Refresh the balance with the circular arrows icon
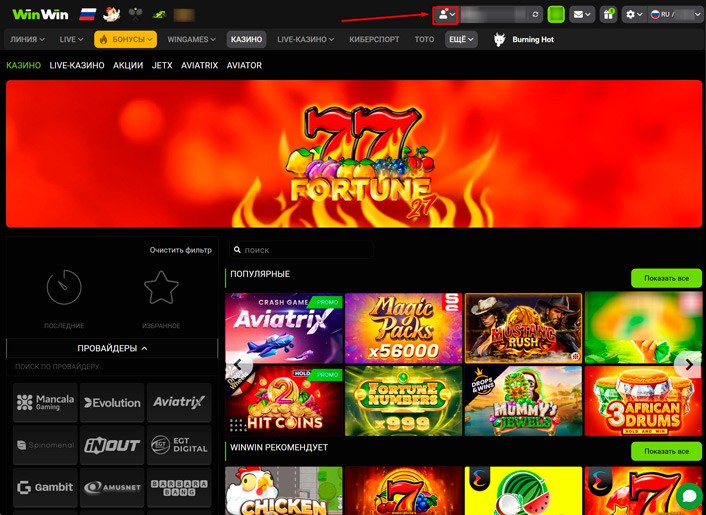 point(535,15)
